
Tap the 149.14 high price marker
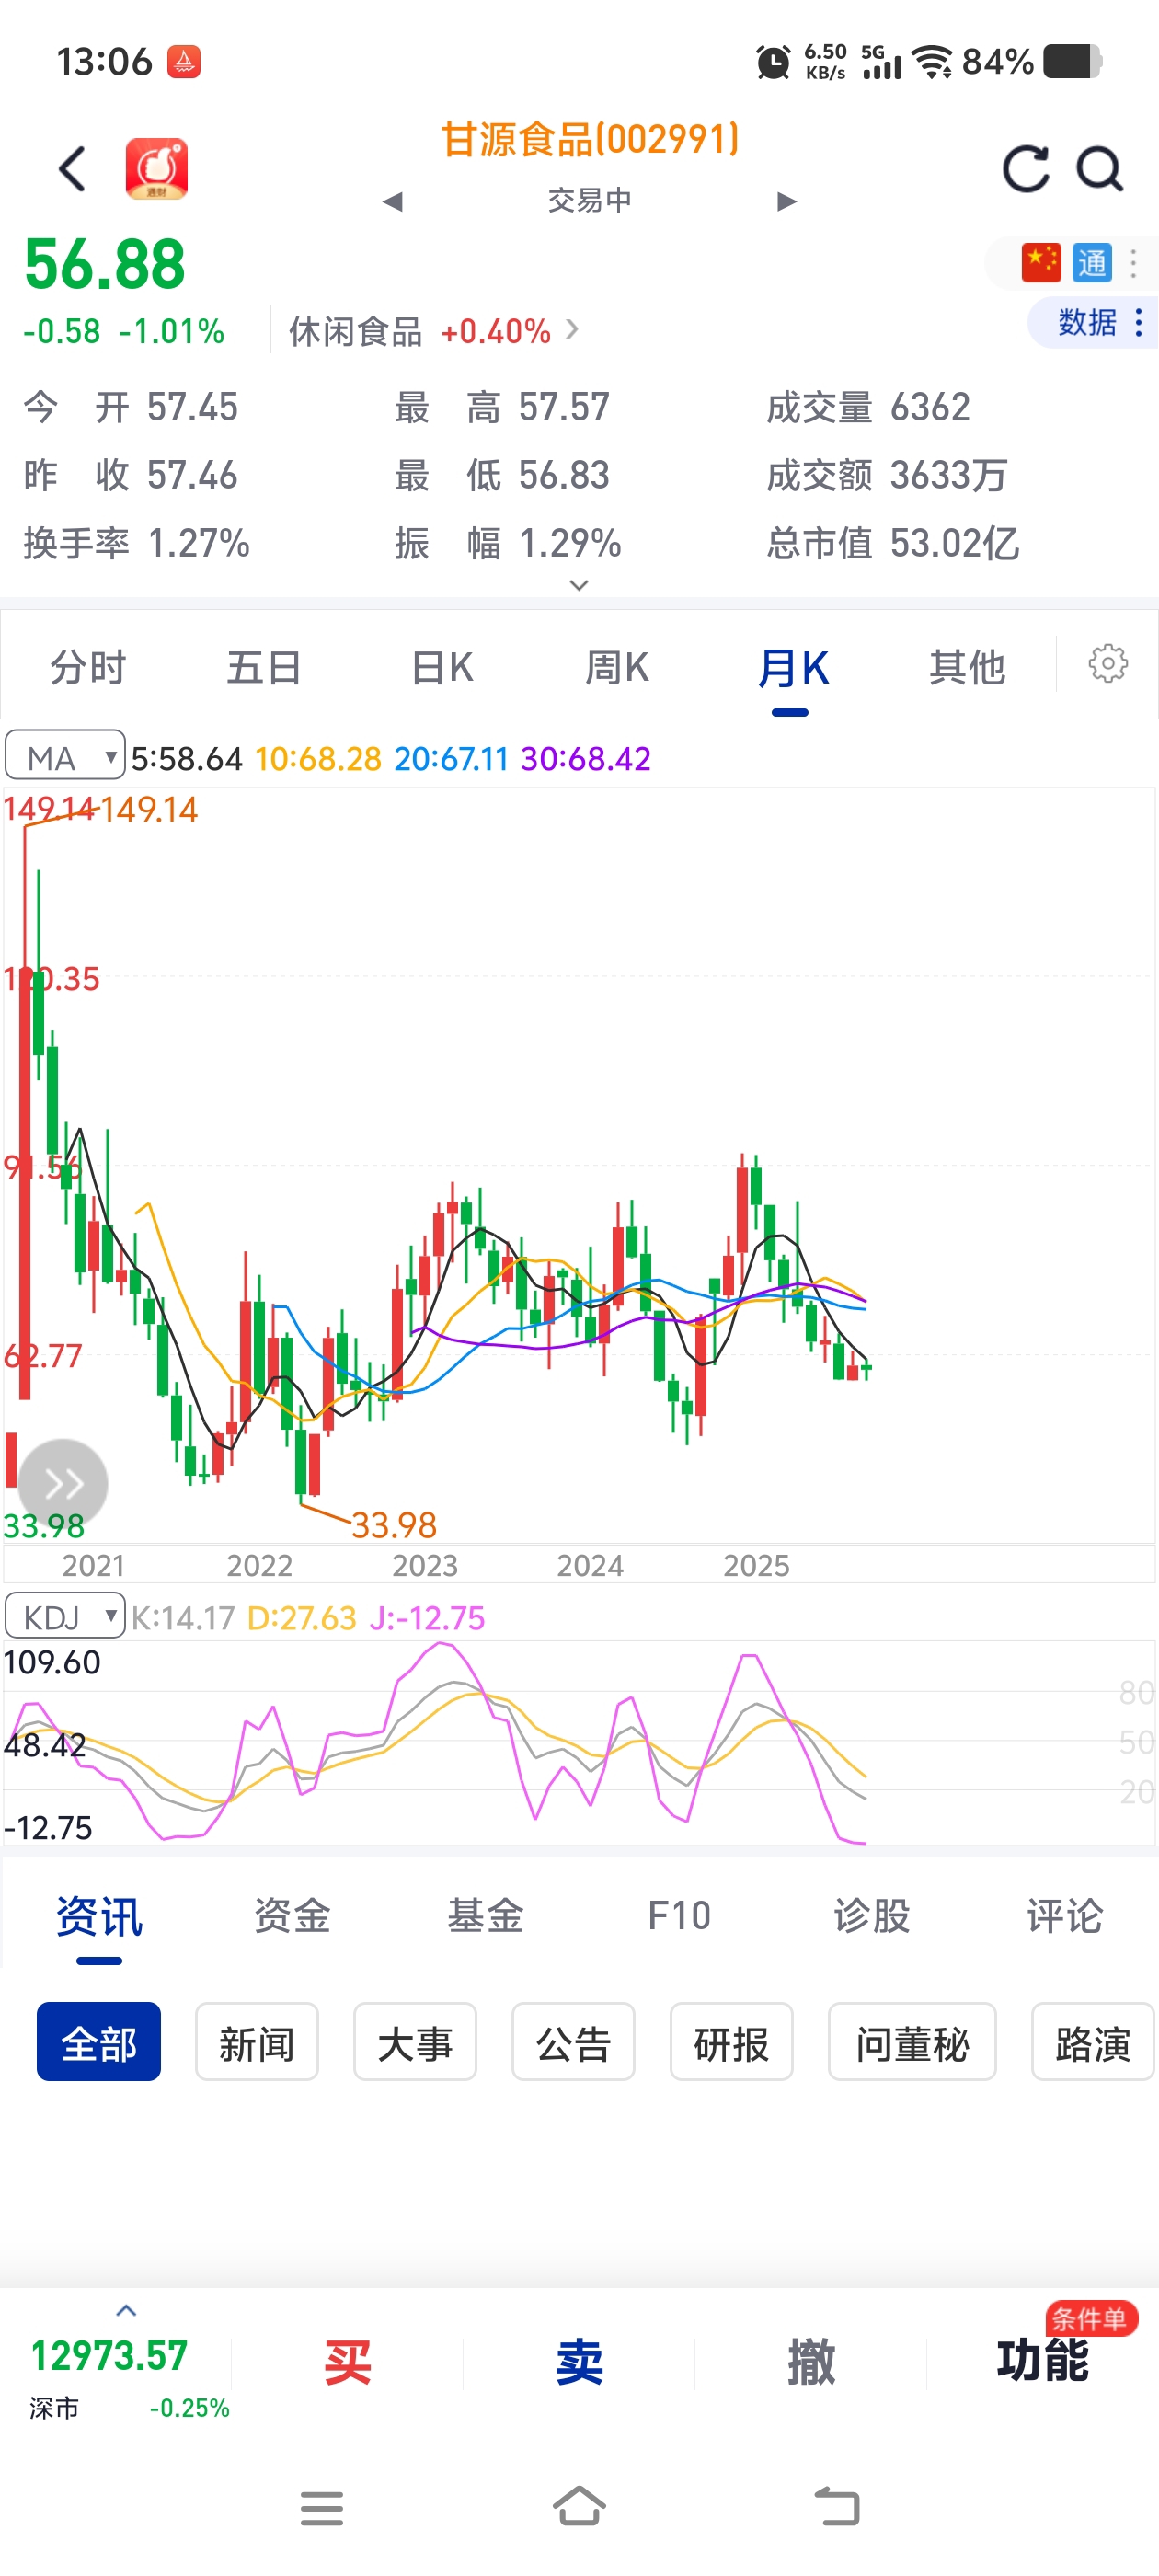click(148, 809)
